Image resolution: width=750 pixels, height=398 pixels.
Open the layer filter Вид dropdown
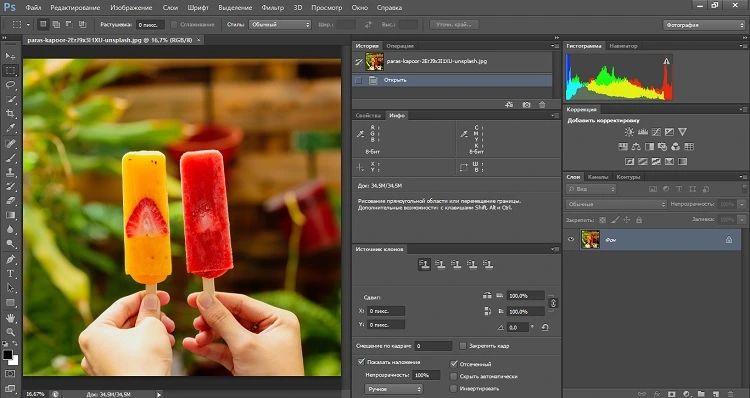pos(591,189)
